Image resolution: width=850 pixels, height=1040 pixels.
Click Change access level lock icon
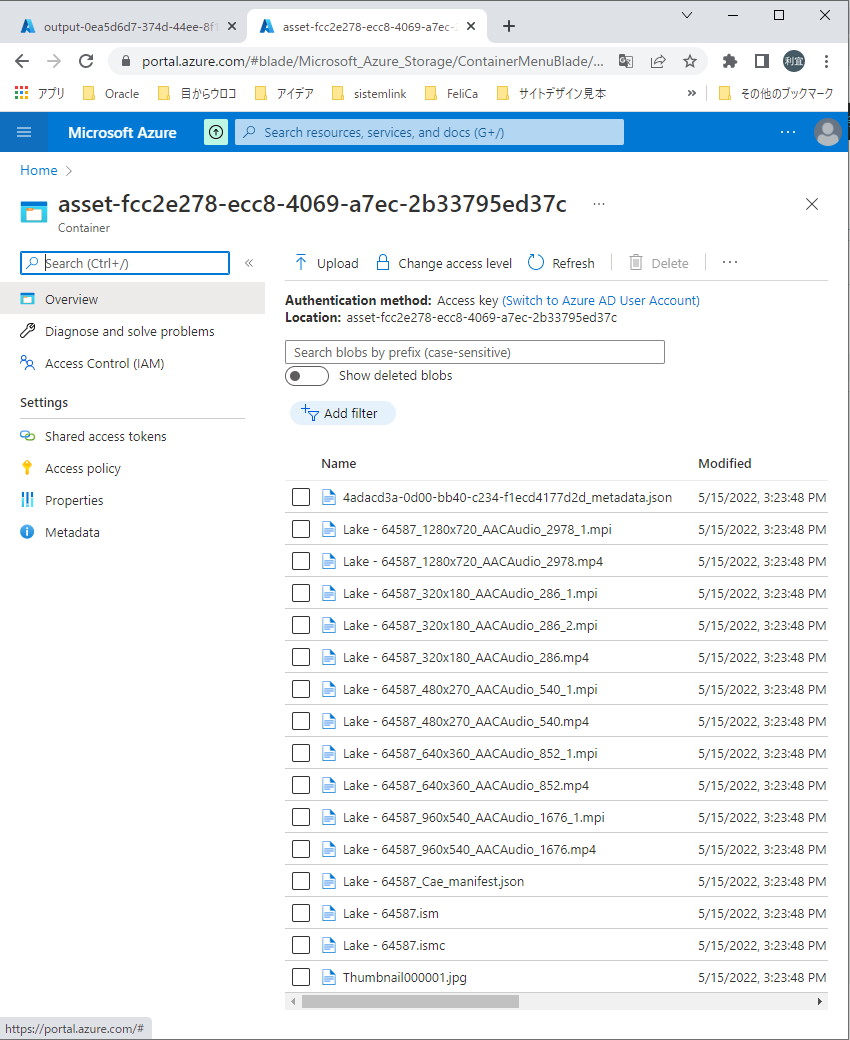pyautogui.click(x=383, y=263)
